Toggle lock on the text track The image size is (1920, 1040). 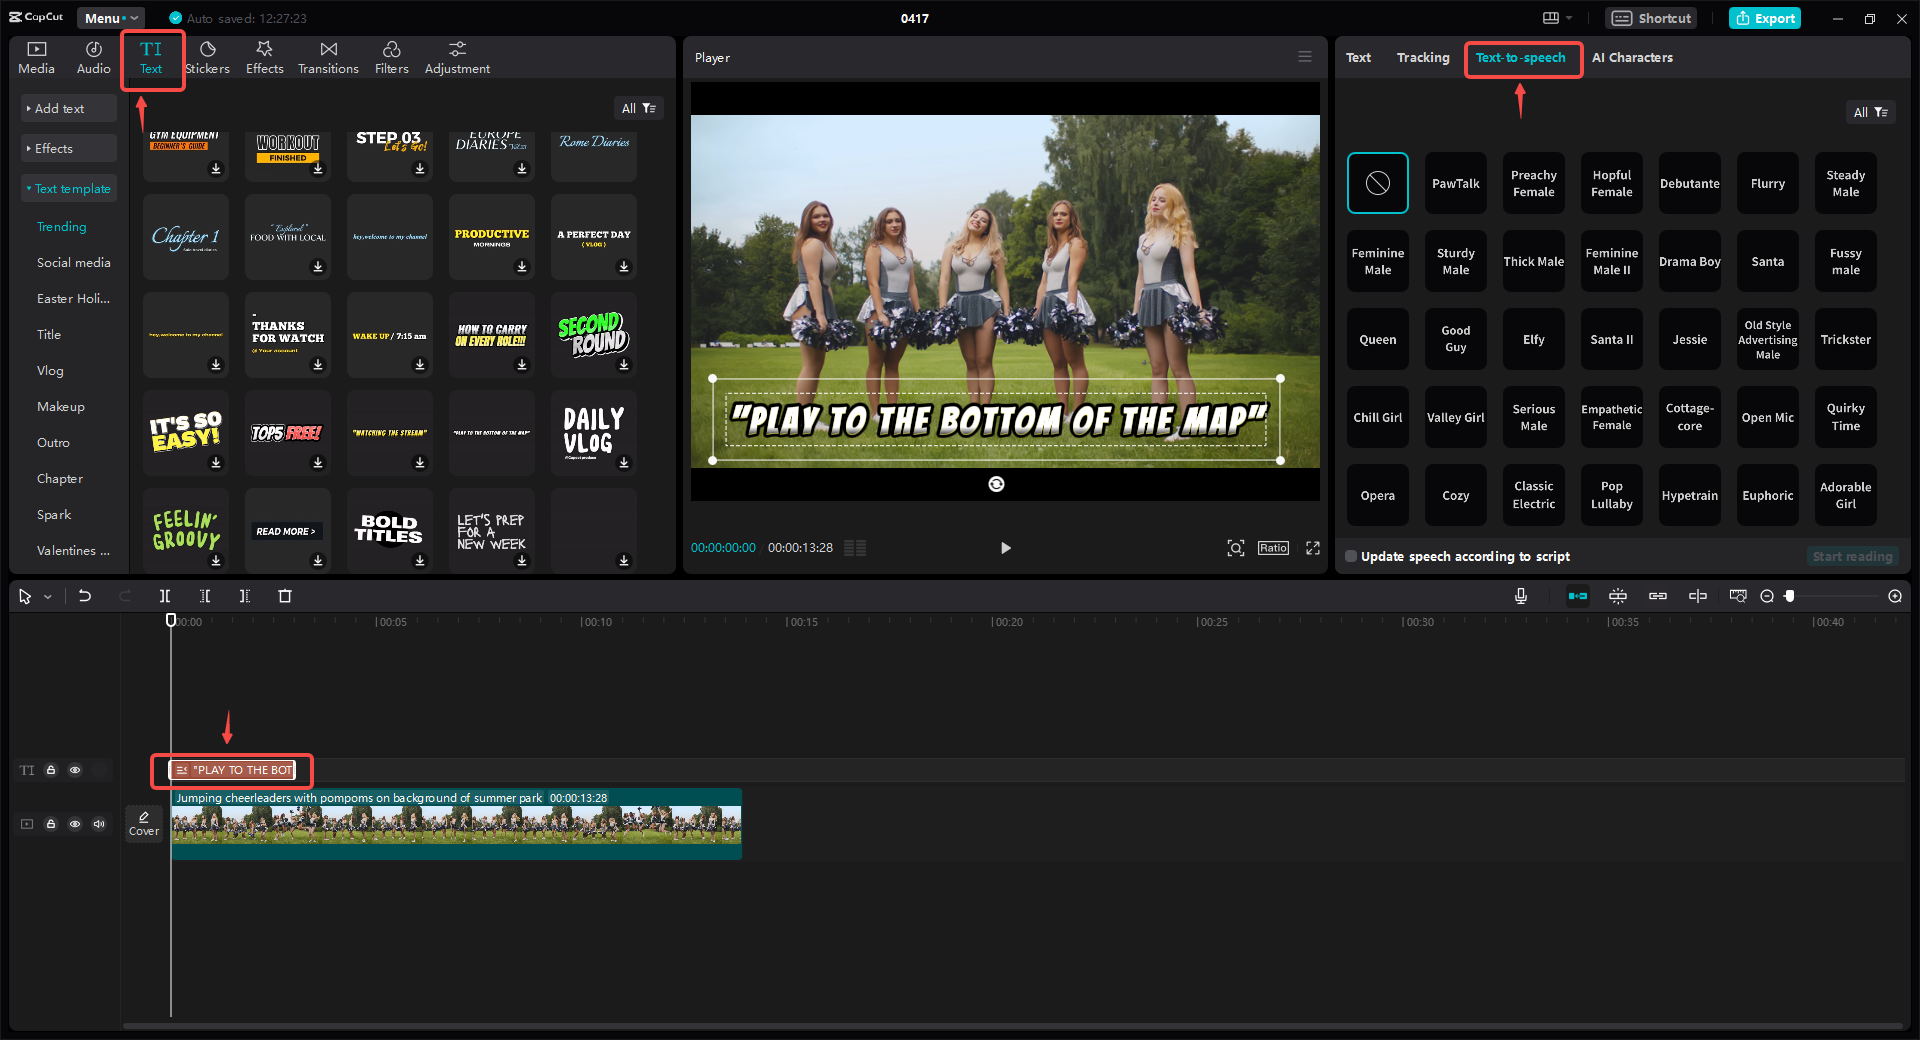51,770
